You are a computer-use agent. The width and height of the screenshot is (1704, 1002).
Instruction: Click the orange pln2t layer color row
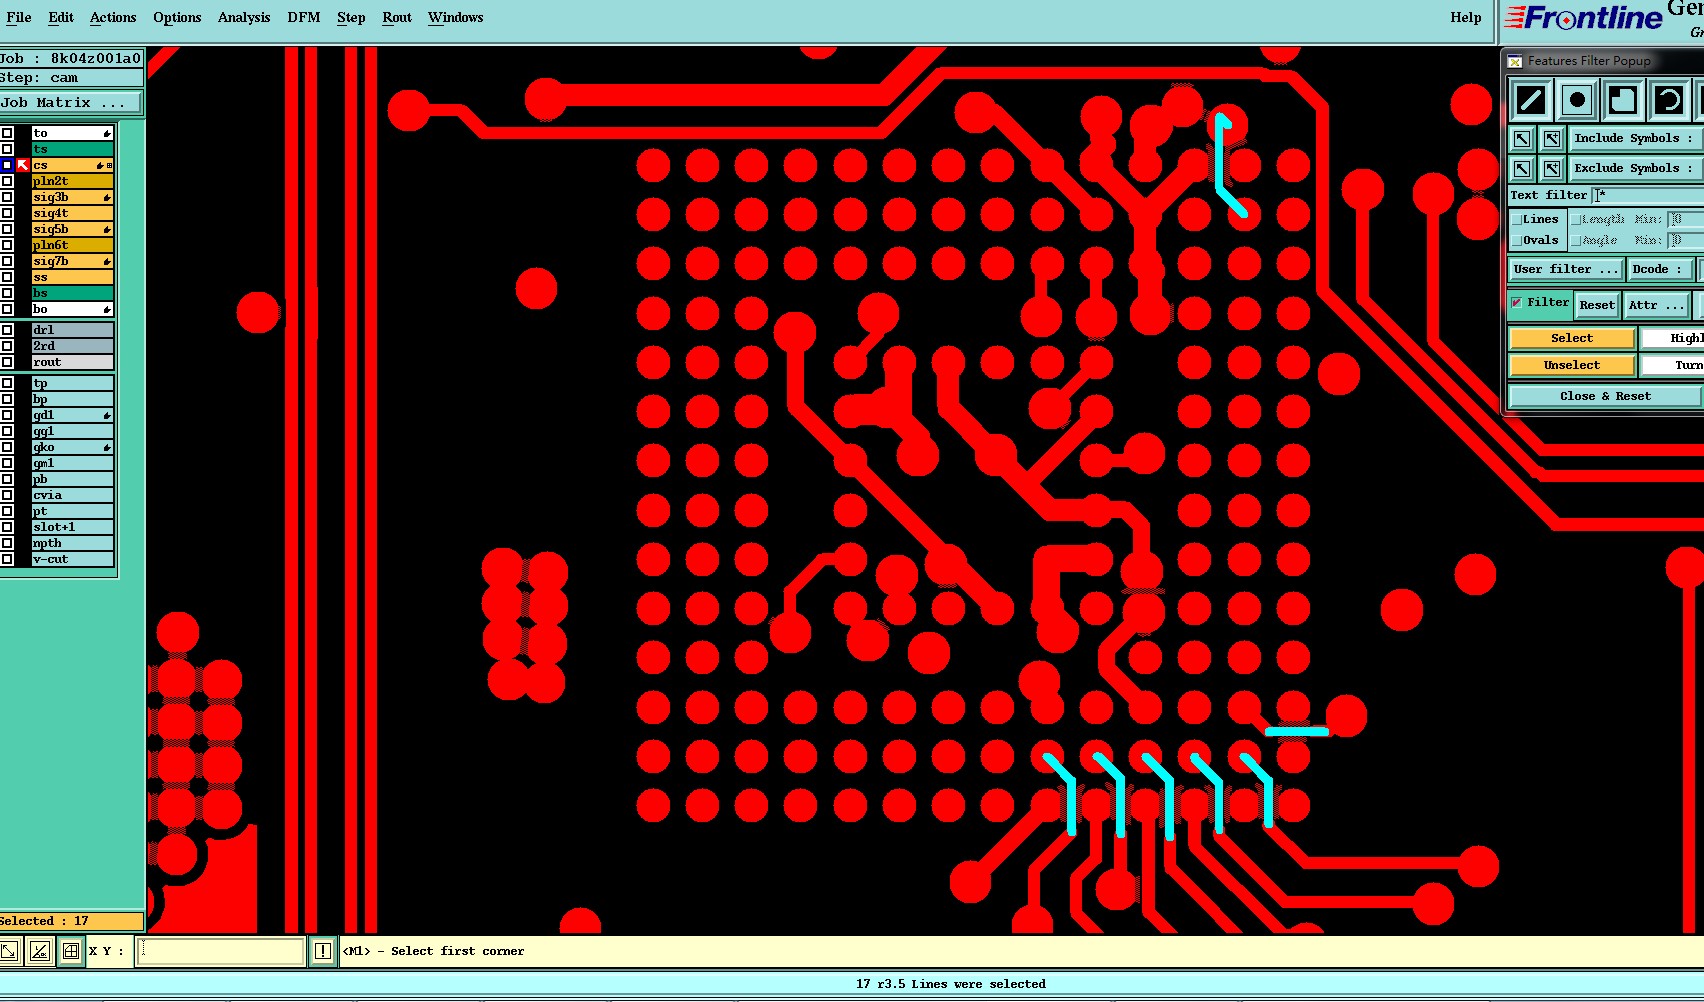point(72,181)
